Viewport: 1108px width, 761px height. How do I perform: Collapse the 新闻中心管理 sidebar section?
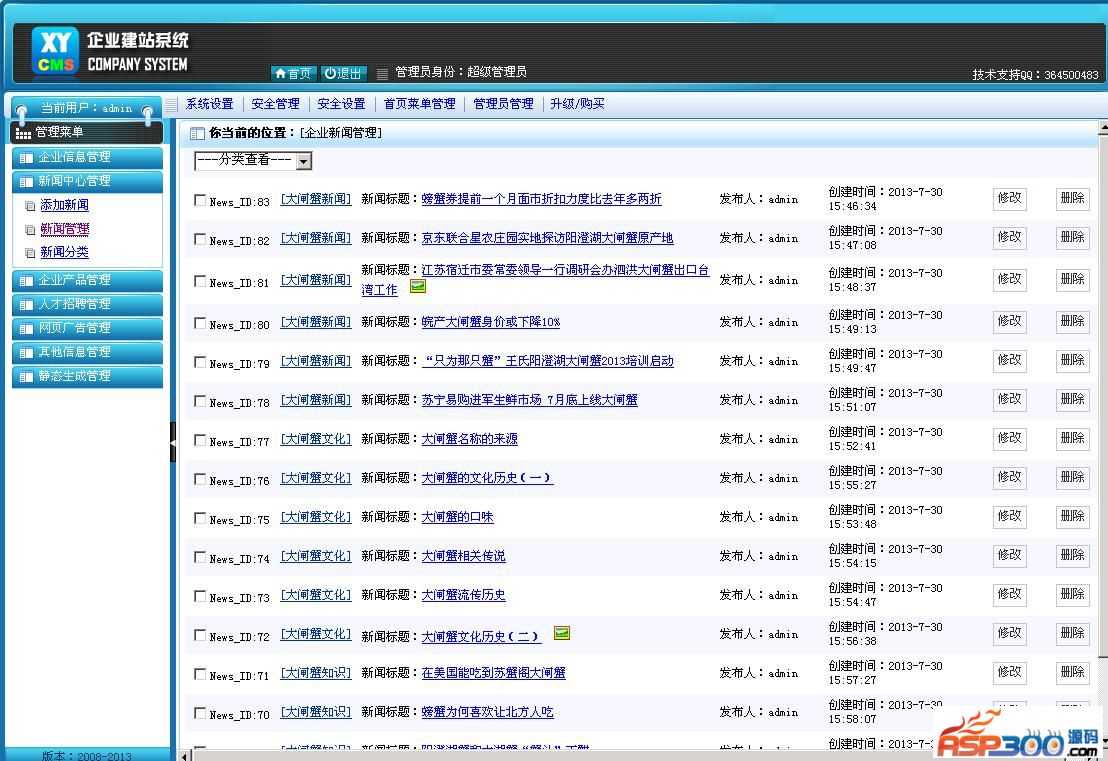click(x=87, y=181)
